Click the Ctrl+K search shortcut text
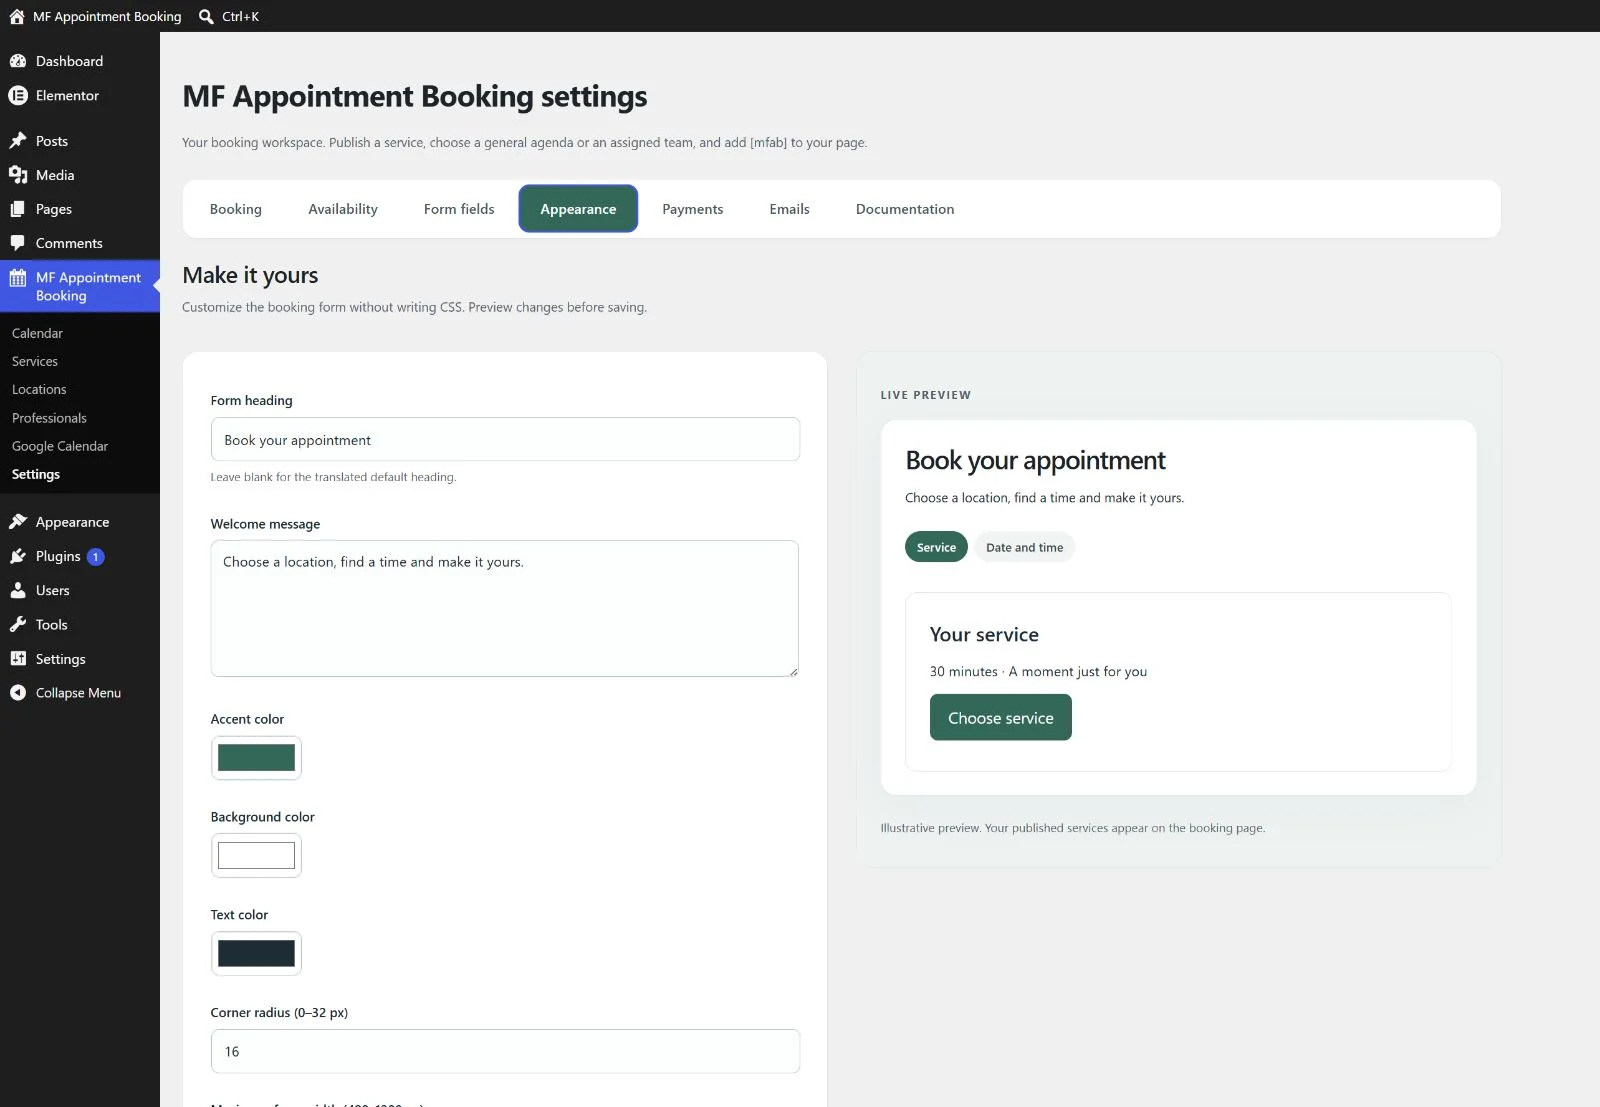Screen dimensions: 1600x1107 coord(240,16)
